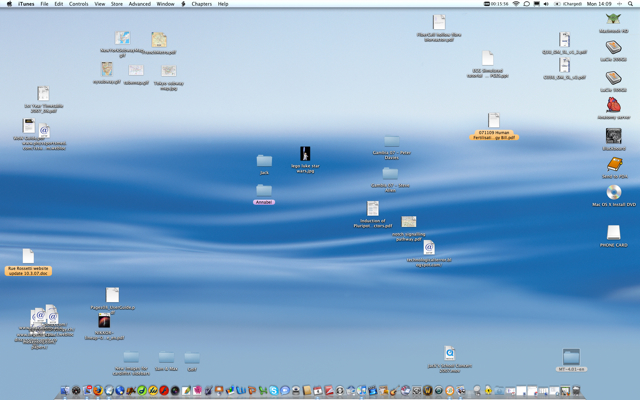Open iChat from the Dock

(x=285, y=391)
